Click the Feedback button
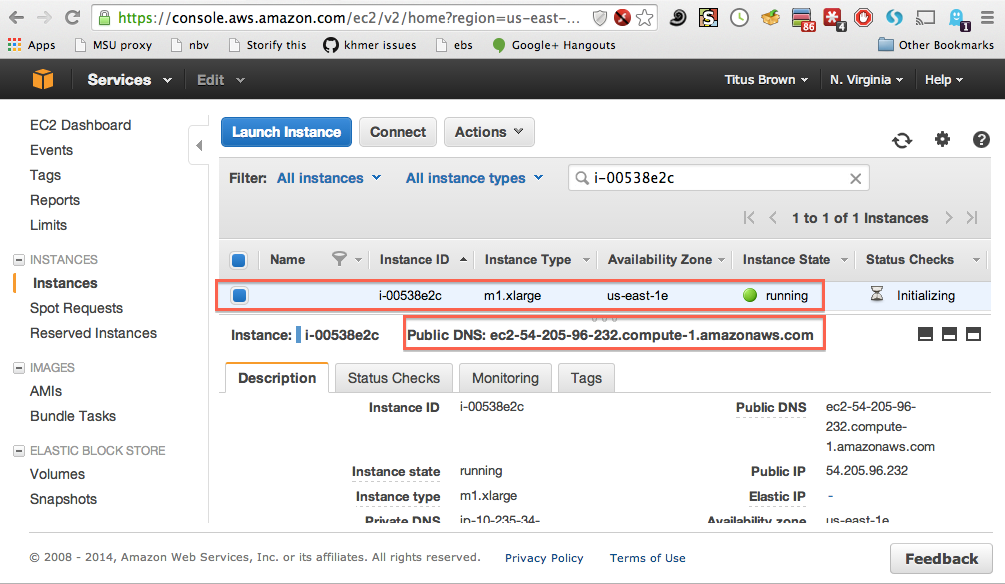The image size is (1005, 584). pyautogui.click(x=941, y=559)
